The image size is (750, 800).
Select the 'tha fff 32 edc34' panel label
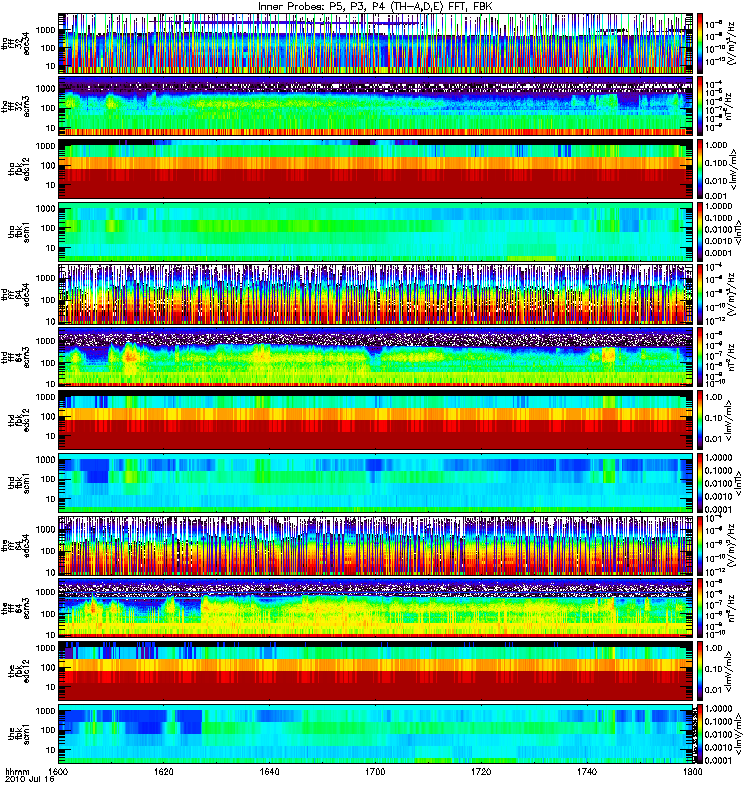[x=16, y=43]
